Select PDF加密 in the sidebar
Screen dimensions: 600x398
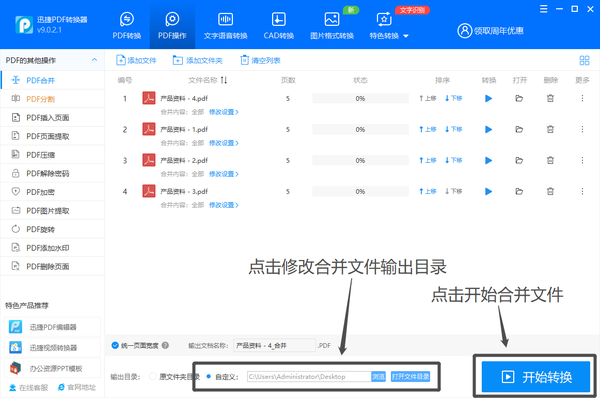click(52, 192)
